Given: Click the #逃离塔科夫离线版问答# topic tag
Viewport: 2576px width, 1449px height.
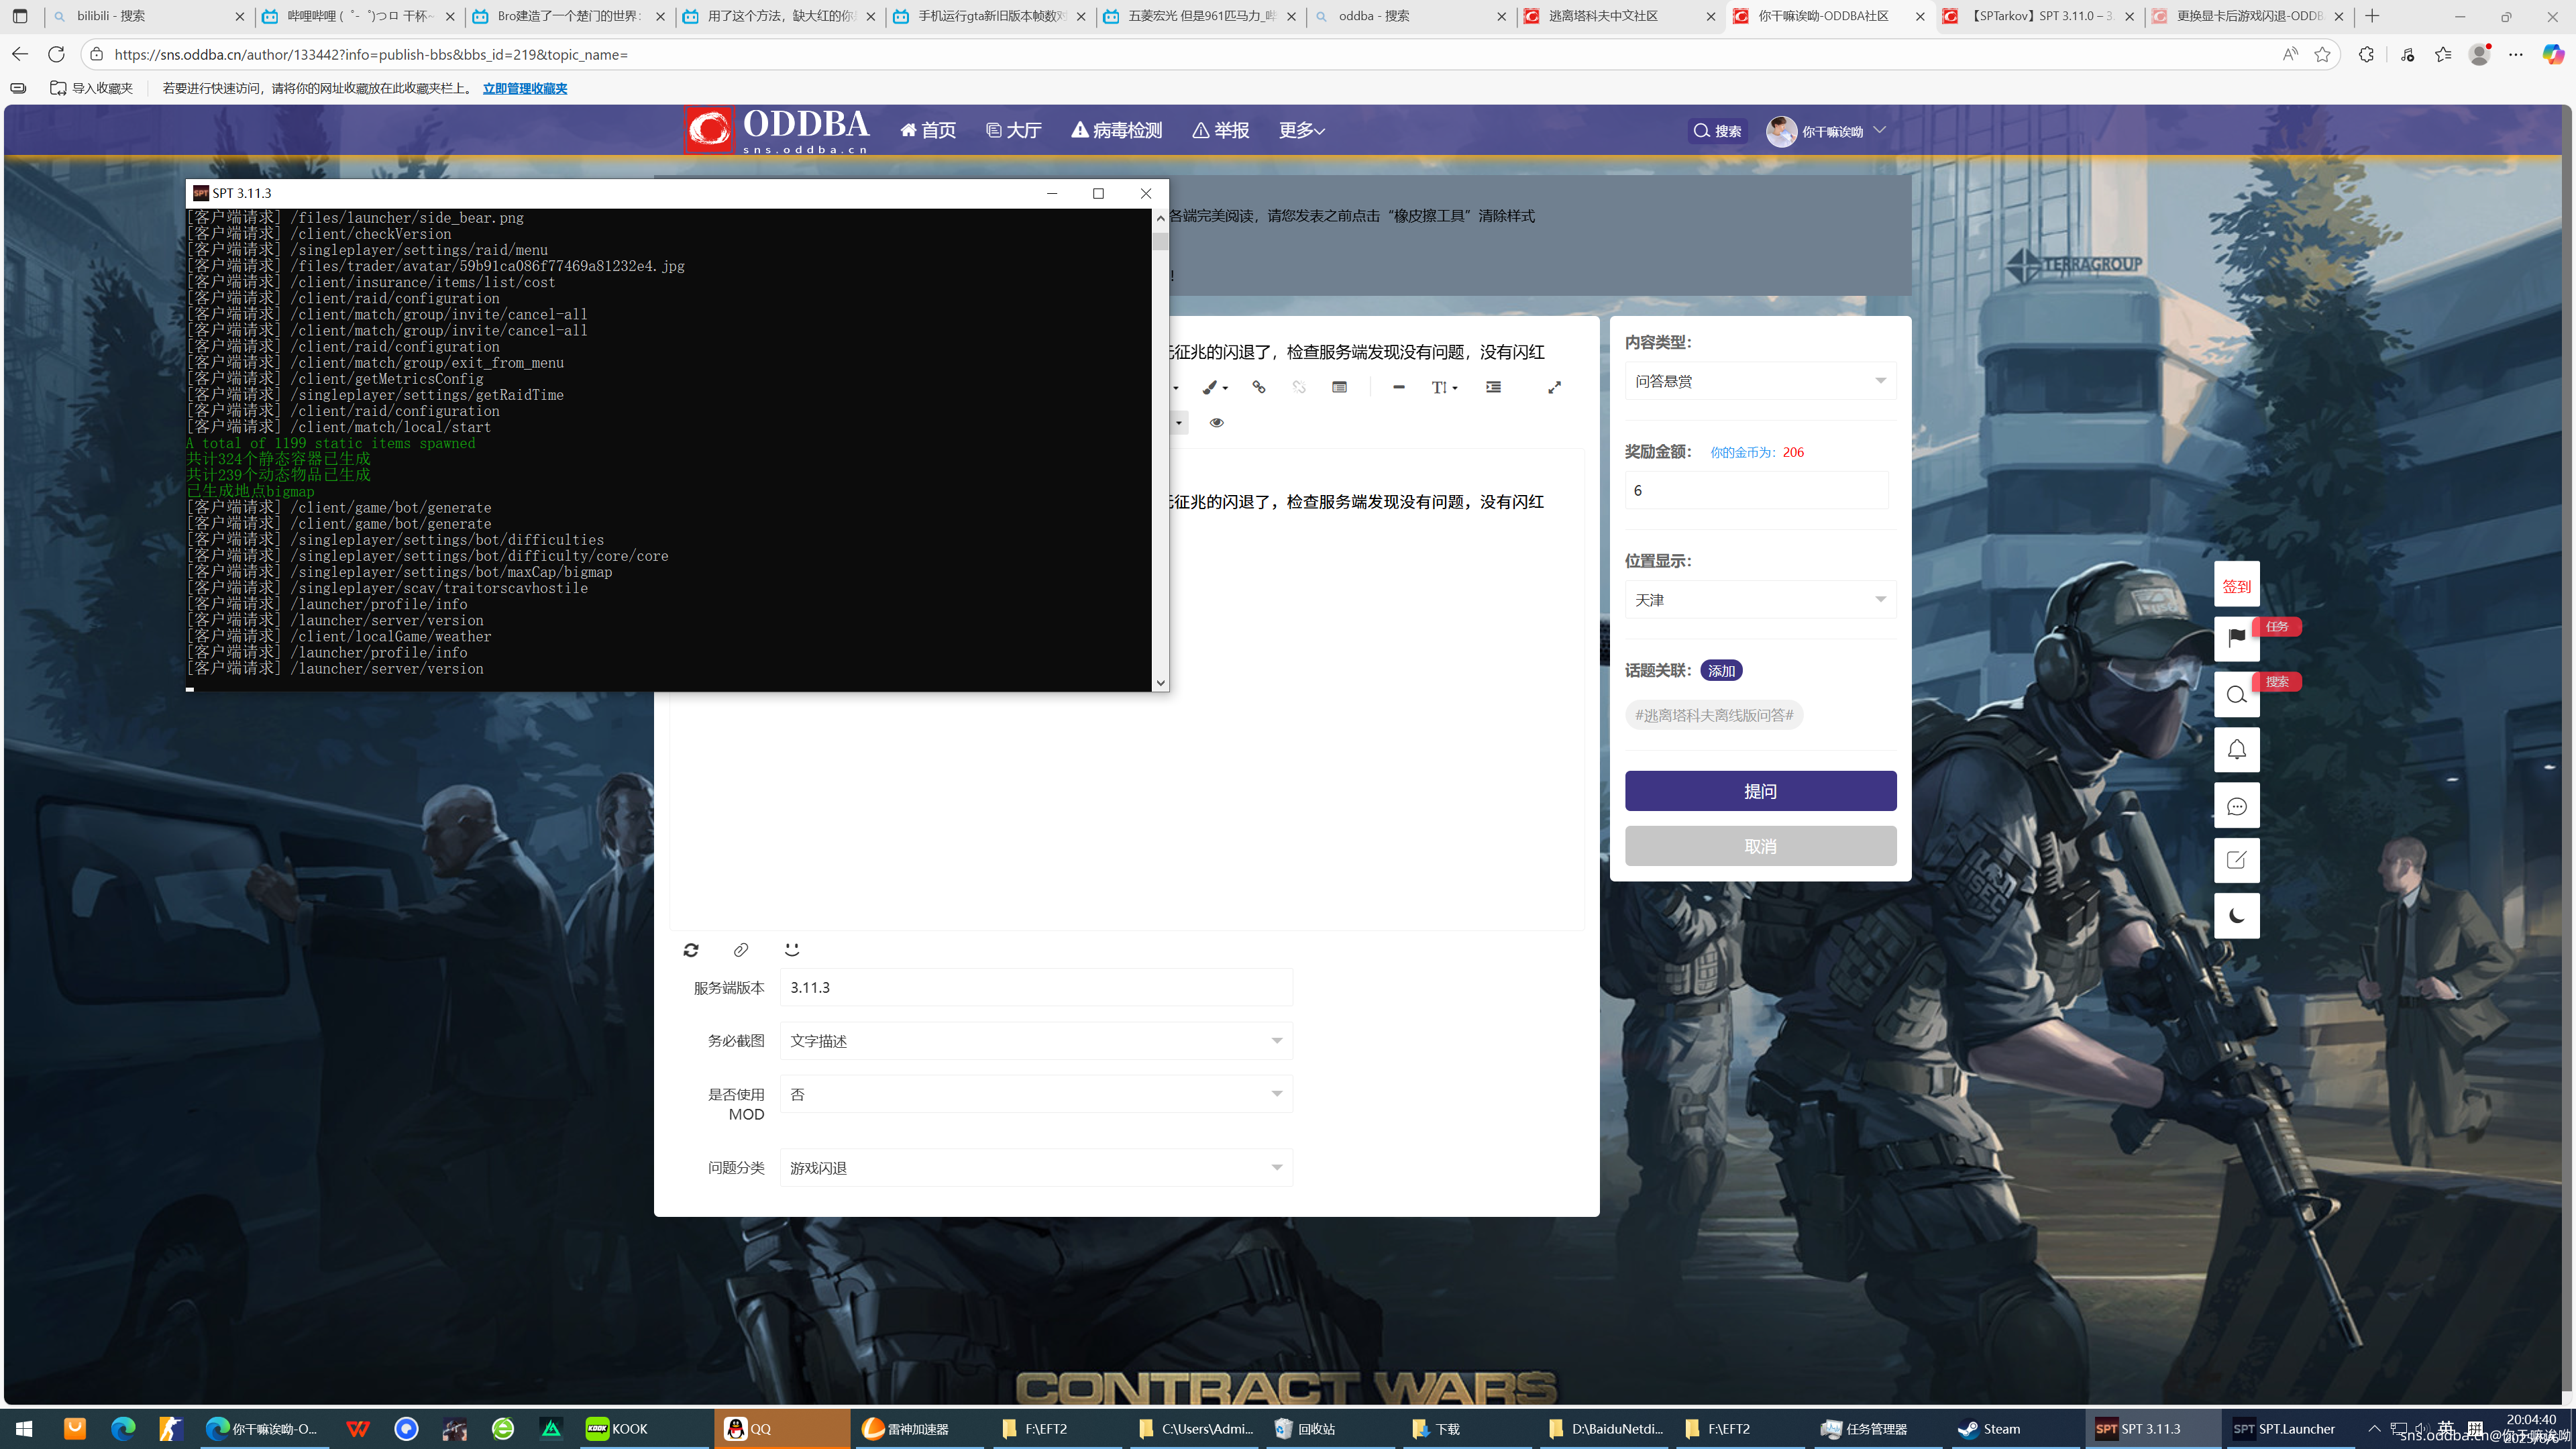Looking at the screenshot, I should coord(1714,715).
